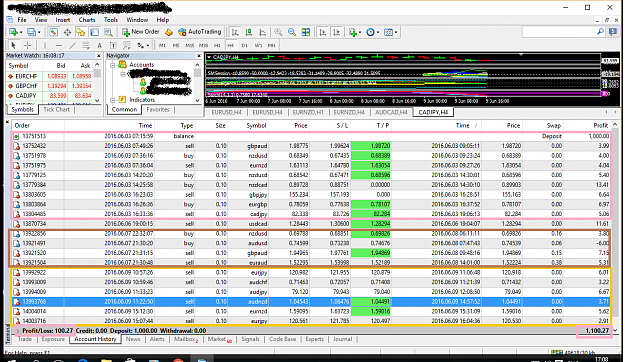
Task: Switch timeframe to M15
Action: [x=190, y=45]
